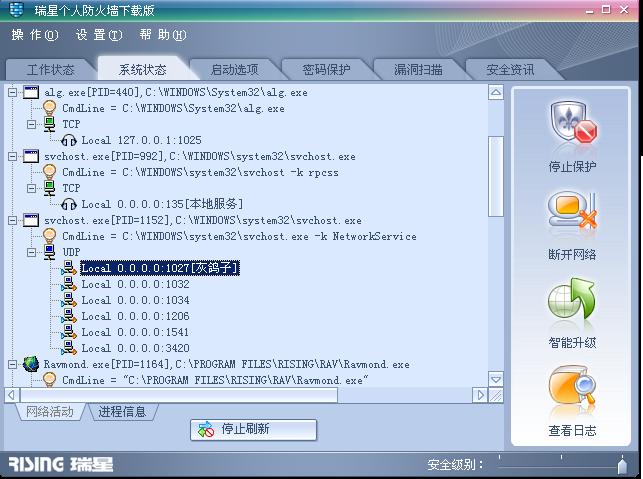The height and width of the screenshot is (479, 643).
Task: Click the port icon for 0.0.0.0:1032
Action: 69,284
